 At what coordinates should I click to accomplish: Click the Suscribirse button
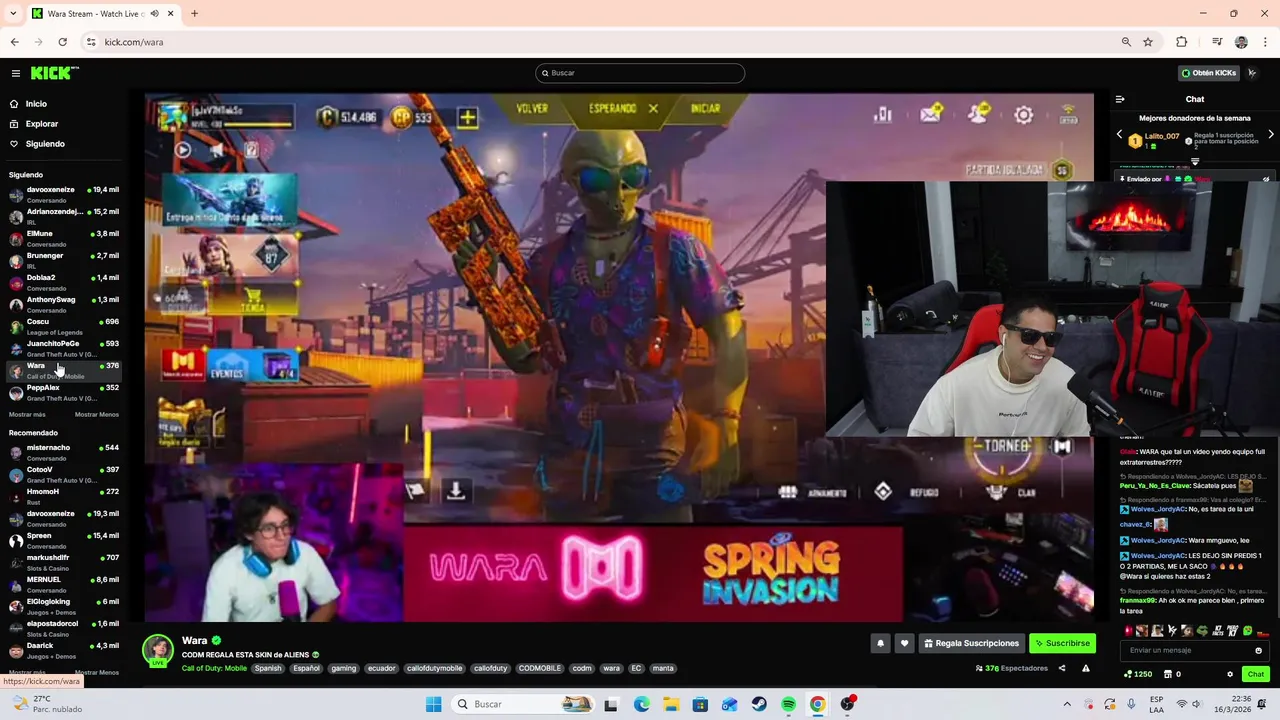1062,643
